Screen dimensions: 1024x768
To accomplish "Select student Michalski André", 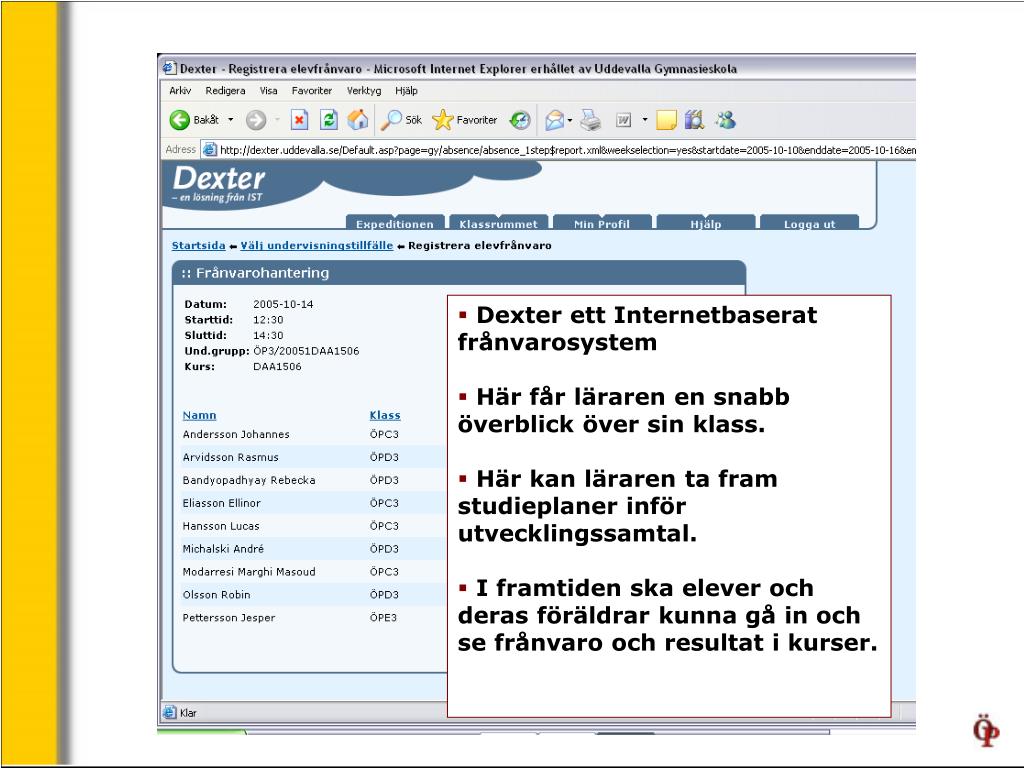I will coord(223,549).
